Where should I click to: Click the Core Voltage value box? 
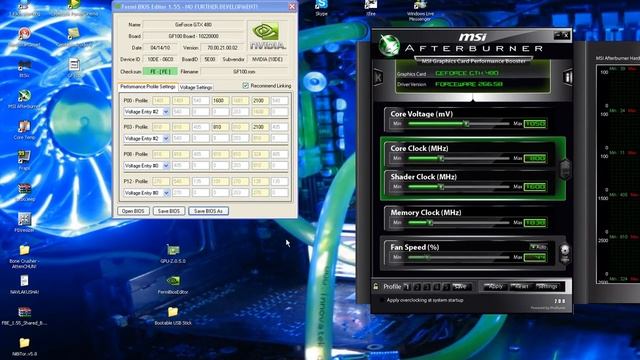tap(535, 124)
